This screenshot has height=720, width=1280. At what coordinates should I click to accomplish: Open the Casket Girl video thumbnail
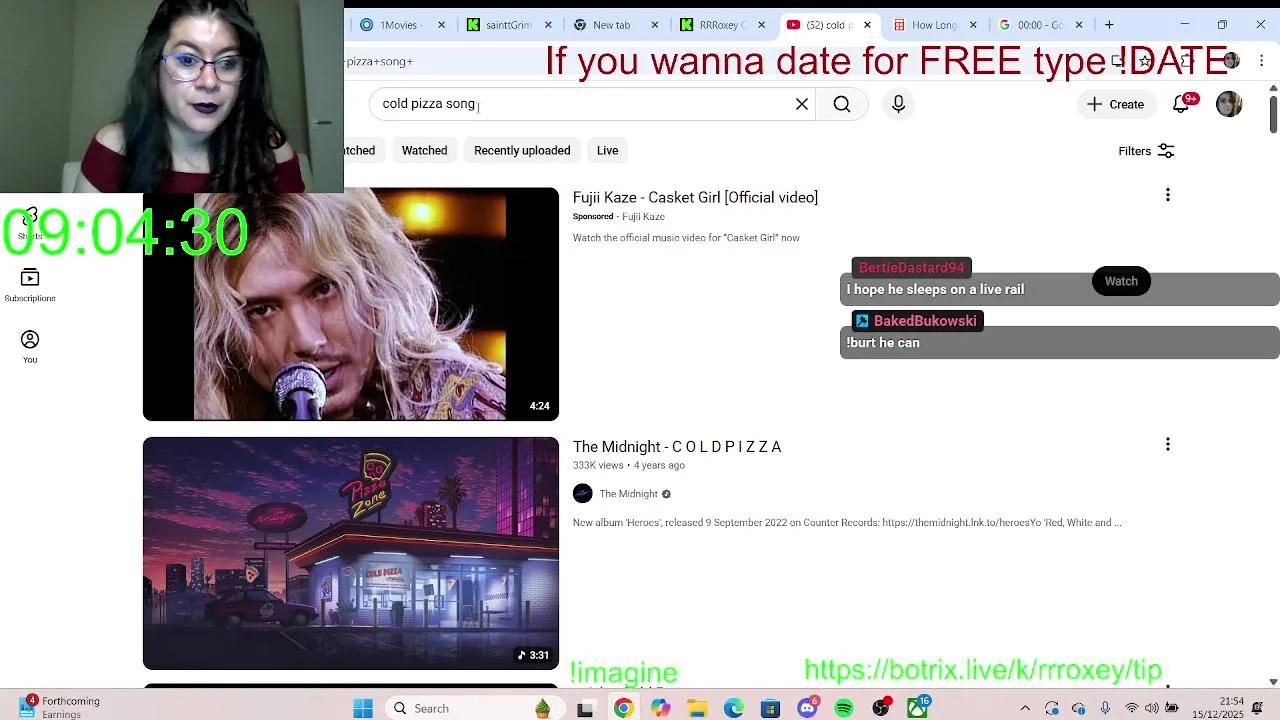[351, 304]
